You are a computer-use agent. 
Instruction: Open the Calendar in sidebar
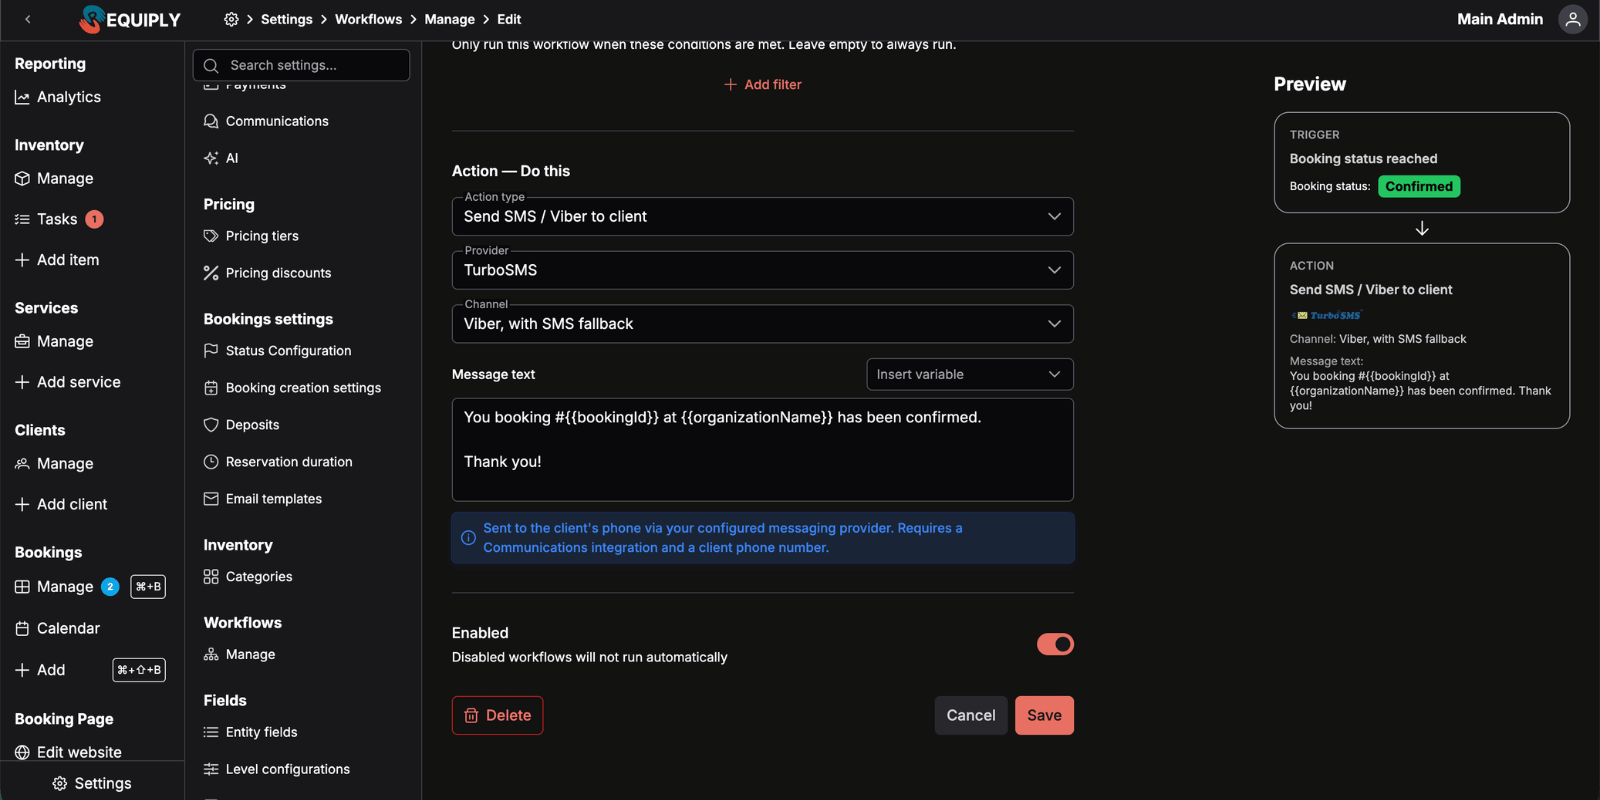click(x=57, y=628)
